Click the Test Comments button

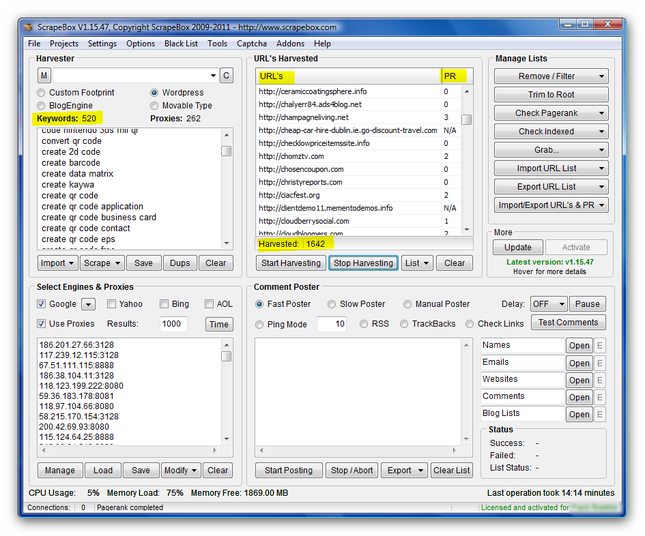(568, 323)
